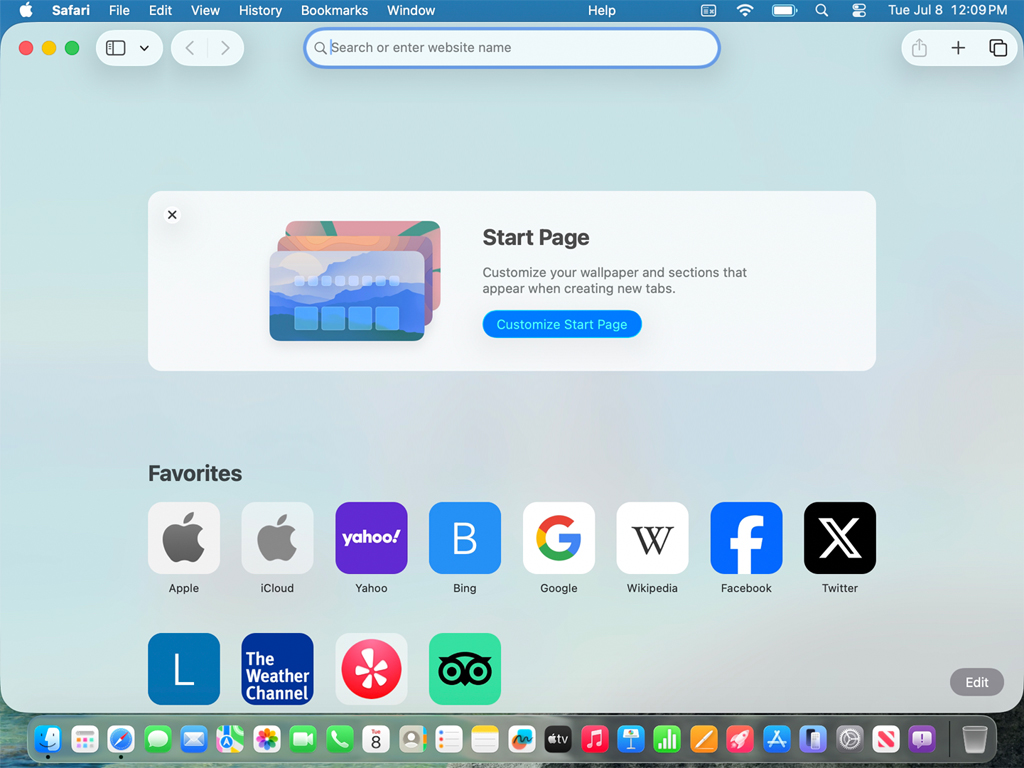Open App Store from the Dock

click(776, 739)
